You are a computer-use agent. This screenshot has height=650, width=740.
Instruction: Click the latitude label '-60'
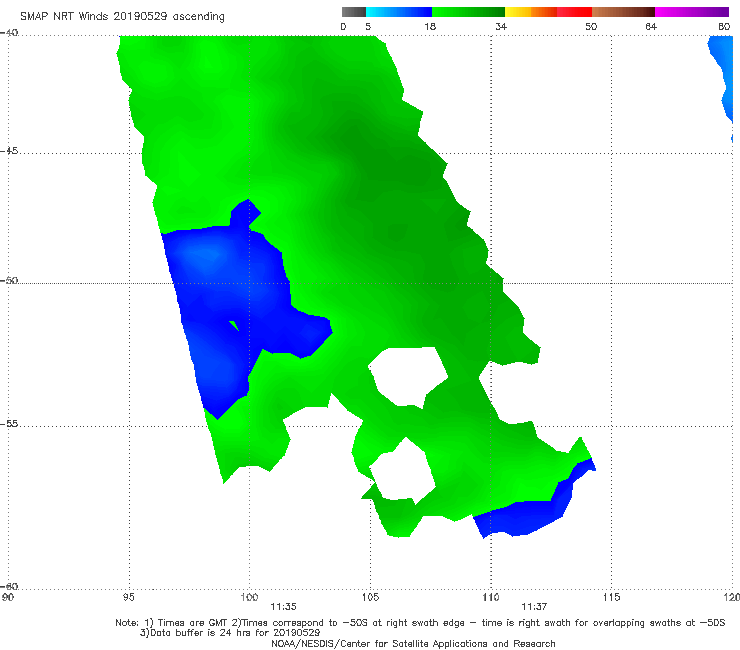(9, 586)
